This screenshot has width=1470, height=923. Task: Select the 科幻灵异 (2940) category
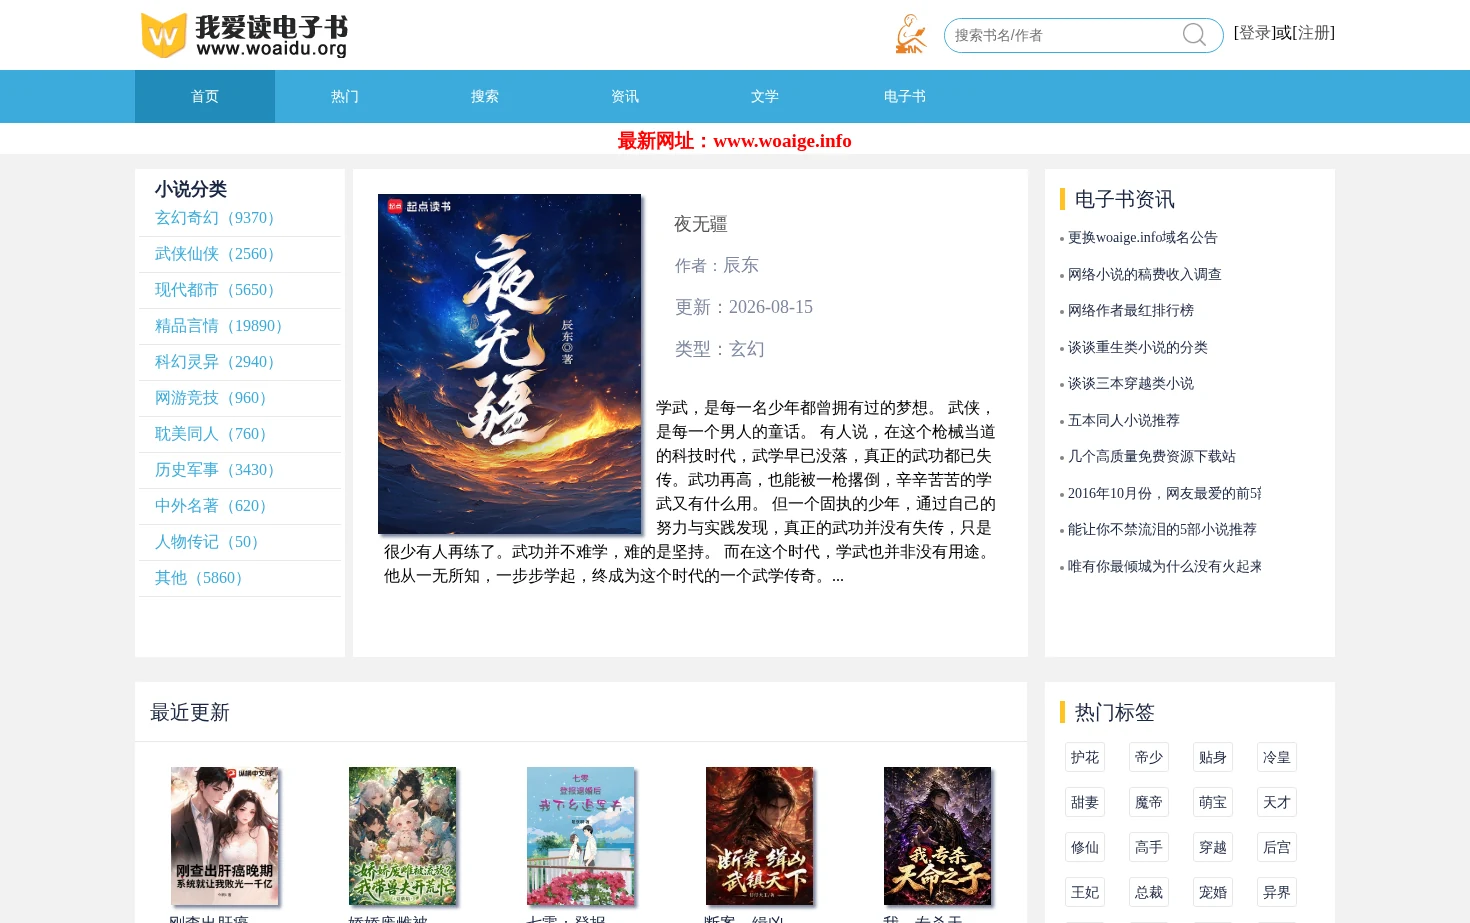tap(218, 362)
